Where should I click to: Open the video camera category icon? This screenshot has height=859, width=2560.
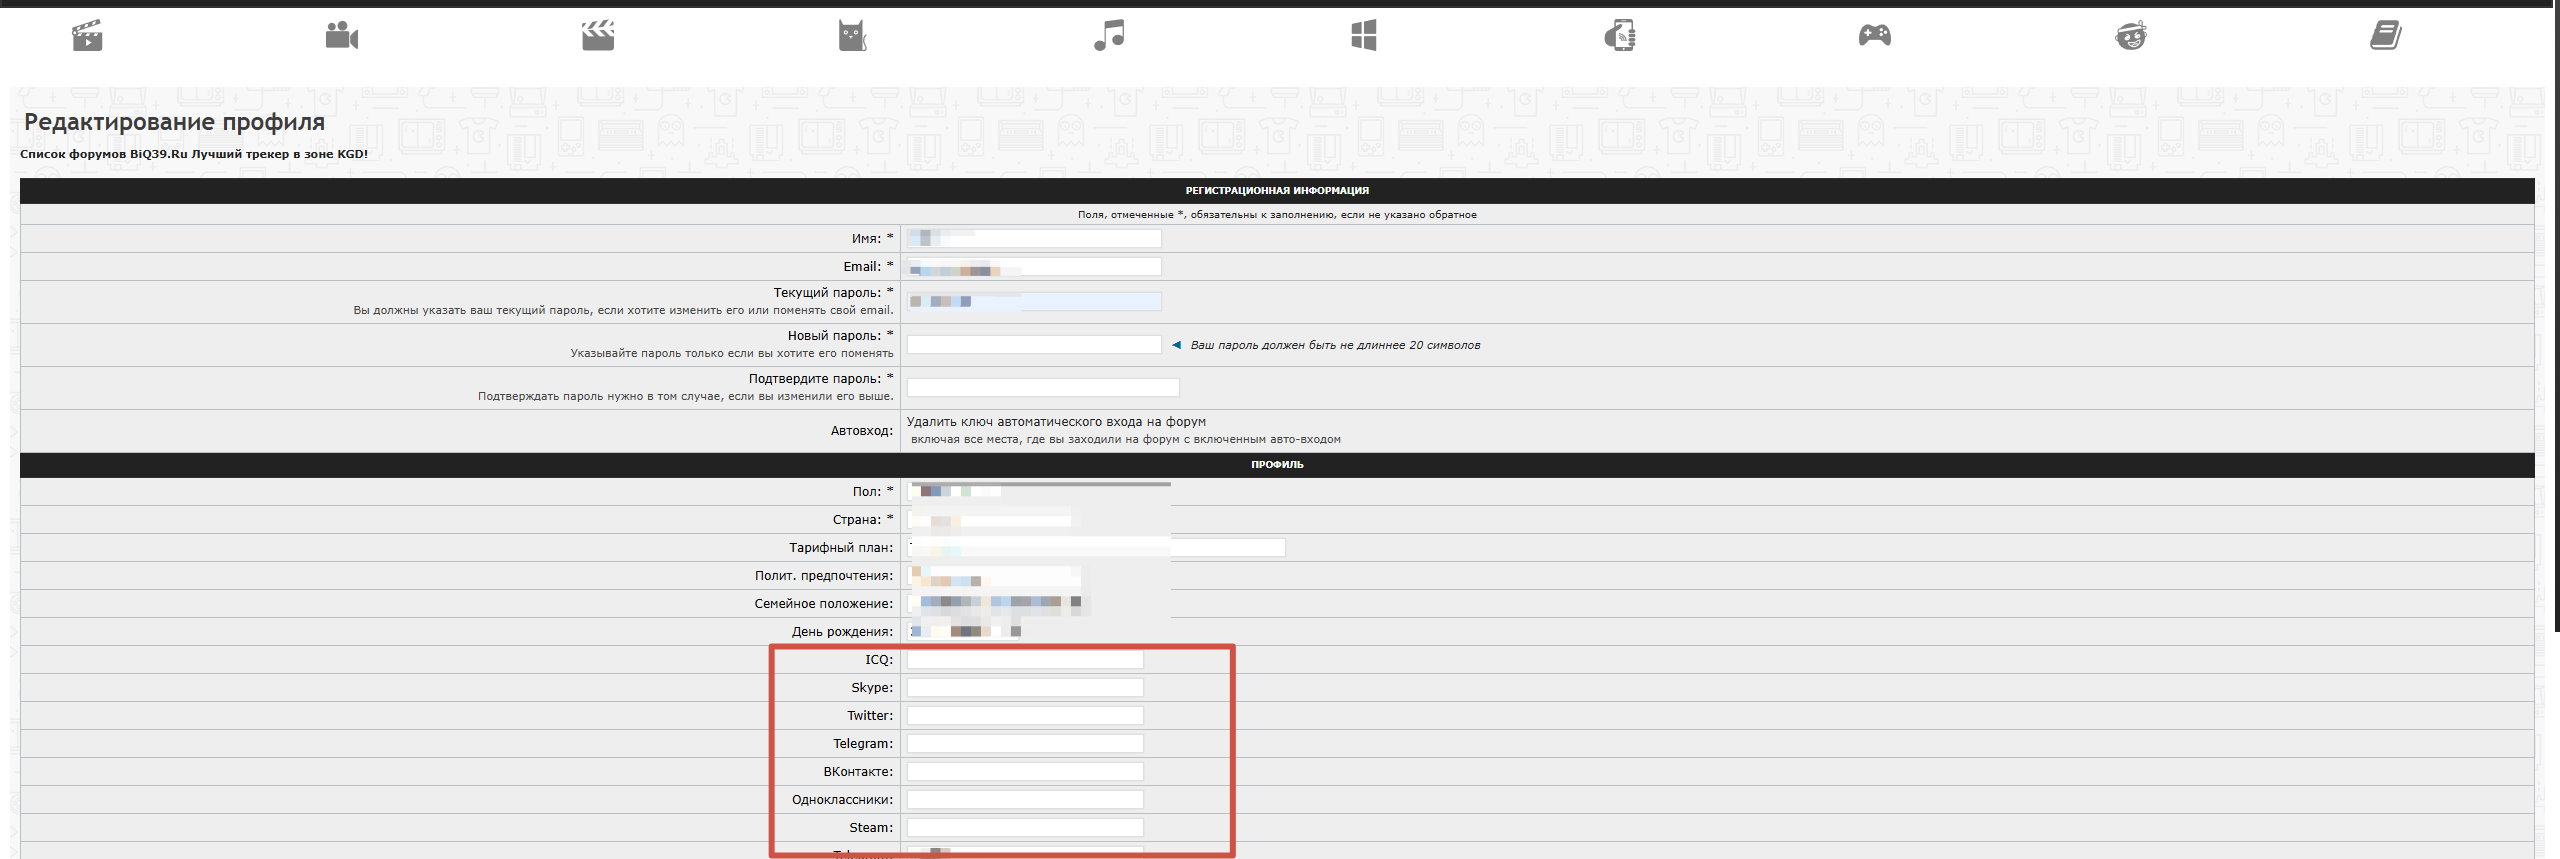coord(342,36)
